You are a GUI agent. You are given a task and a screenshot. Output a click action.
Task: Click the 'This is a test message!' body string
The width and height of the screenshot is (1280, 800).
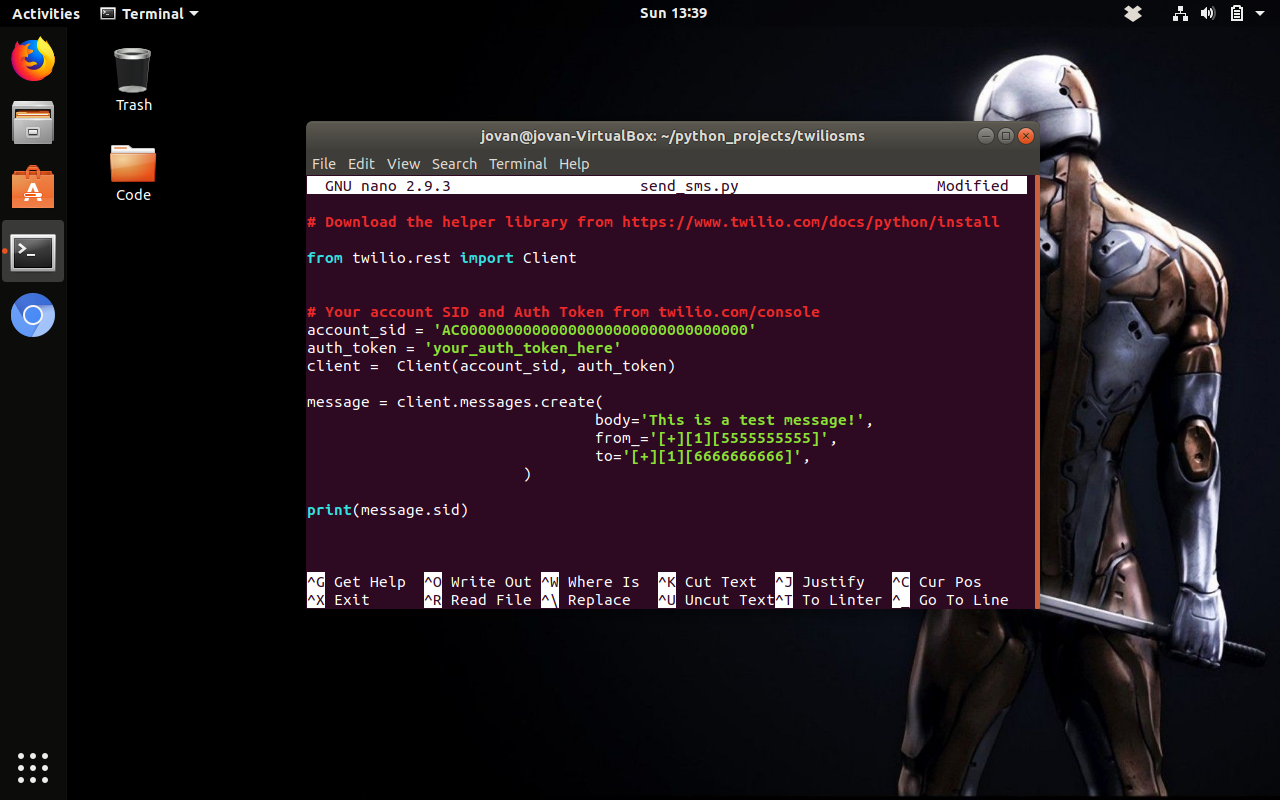tap(752, 420)
